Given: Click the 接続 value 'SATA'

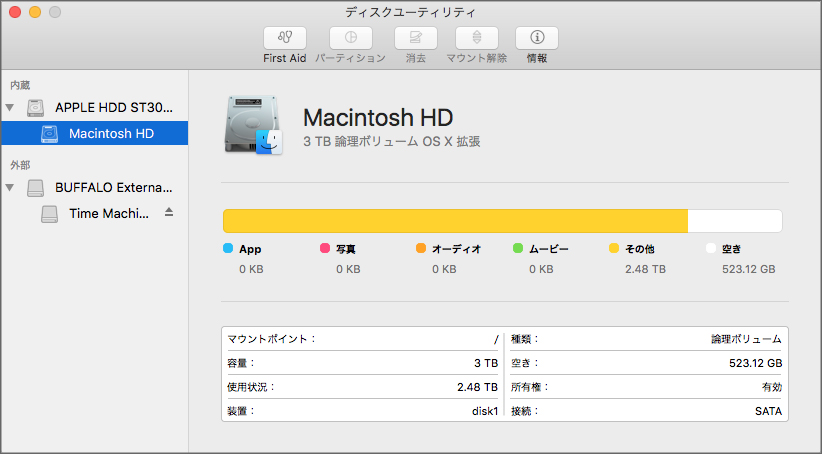Looking at the screenshot, I should [x=769, y=412].
